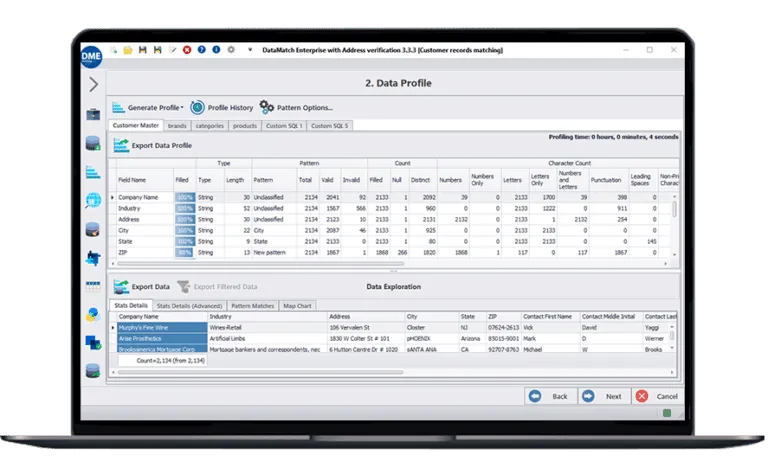768x468 pixels.
Task: Click the red X icon in quick toolbar
Action: [187, 50]
